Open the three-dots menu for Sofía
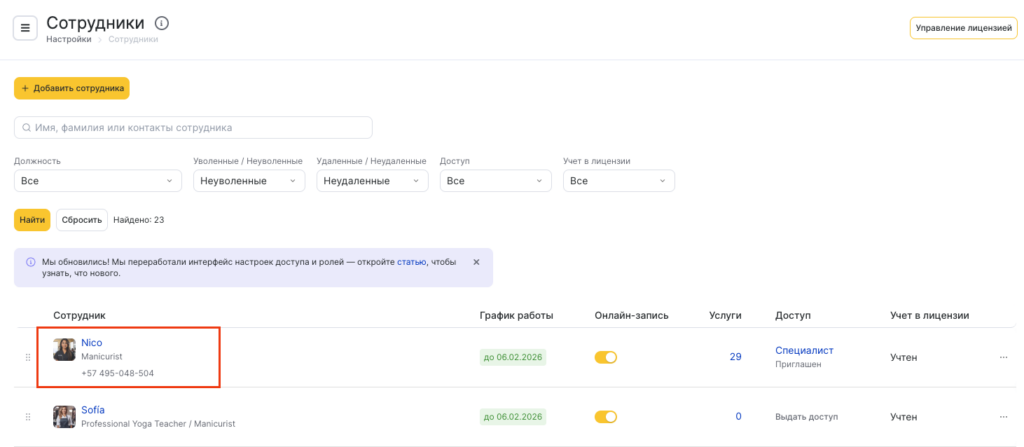The width and height of the screenshot is (1024, 447). tap(1003, 416)
